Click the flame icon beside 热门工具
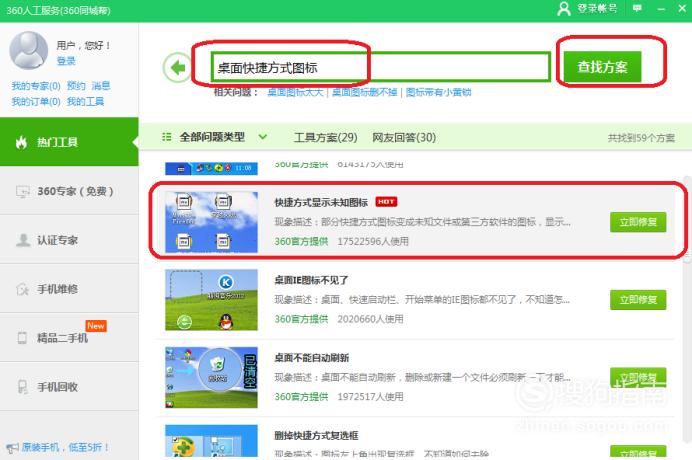 [x=21, y=142]
